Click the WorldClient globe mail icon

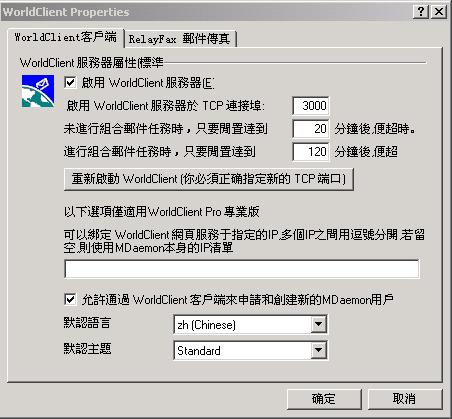[x=38, y=91]
